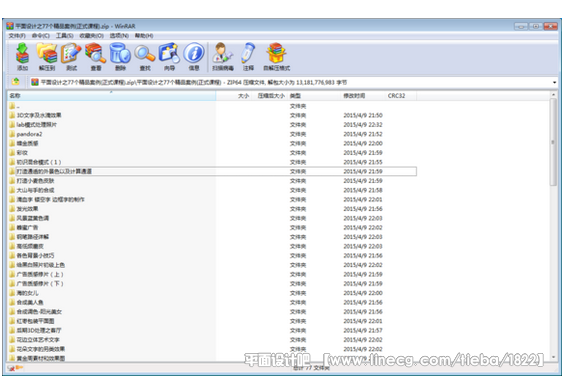Select the '红枣包装平面图' folder
This screenshot has height=377, width=578.
212,321
